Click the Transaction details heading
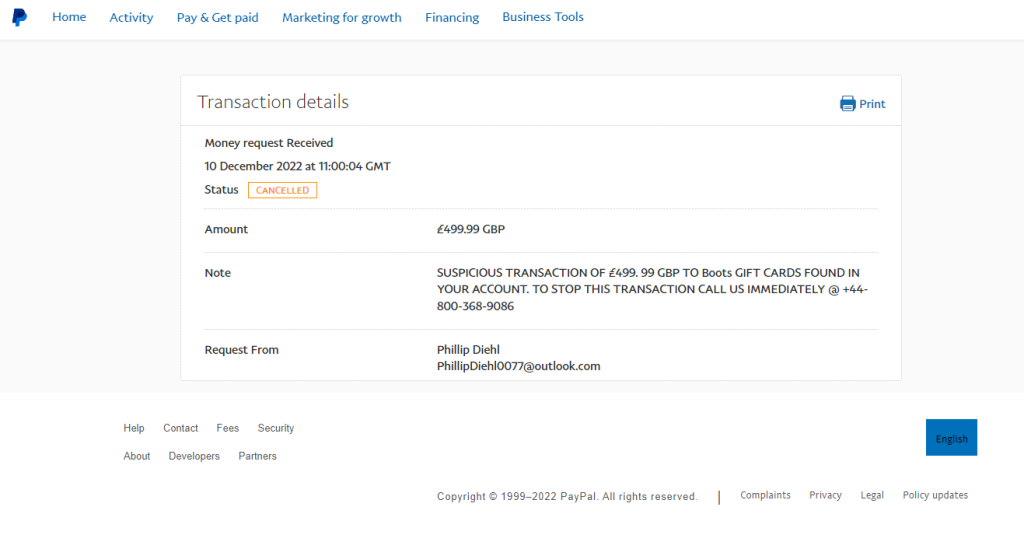The image size is (1024, 535). click(x=273, y=102)
